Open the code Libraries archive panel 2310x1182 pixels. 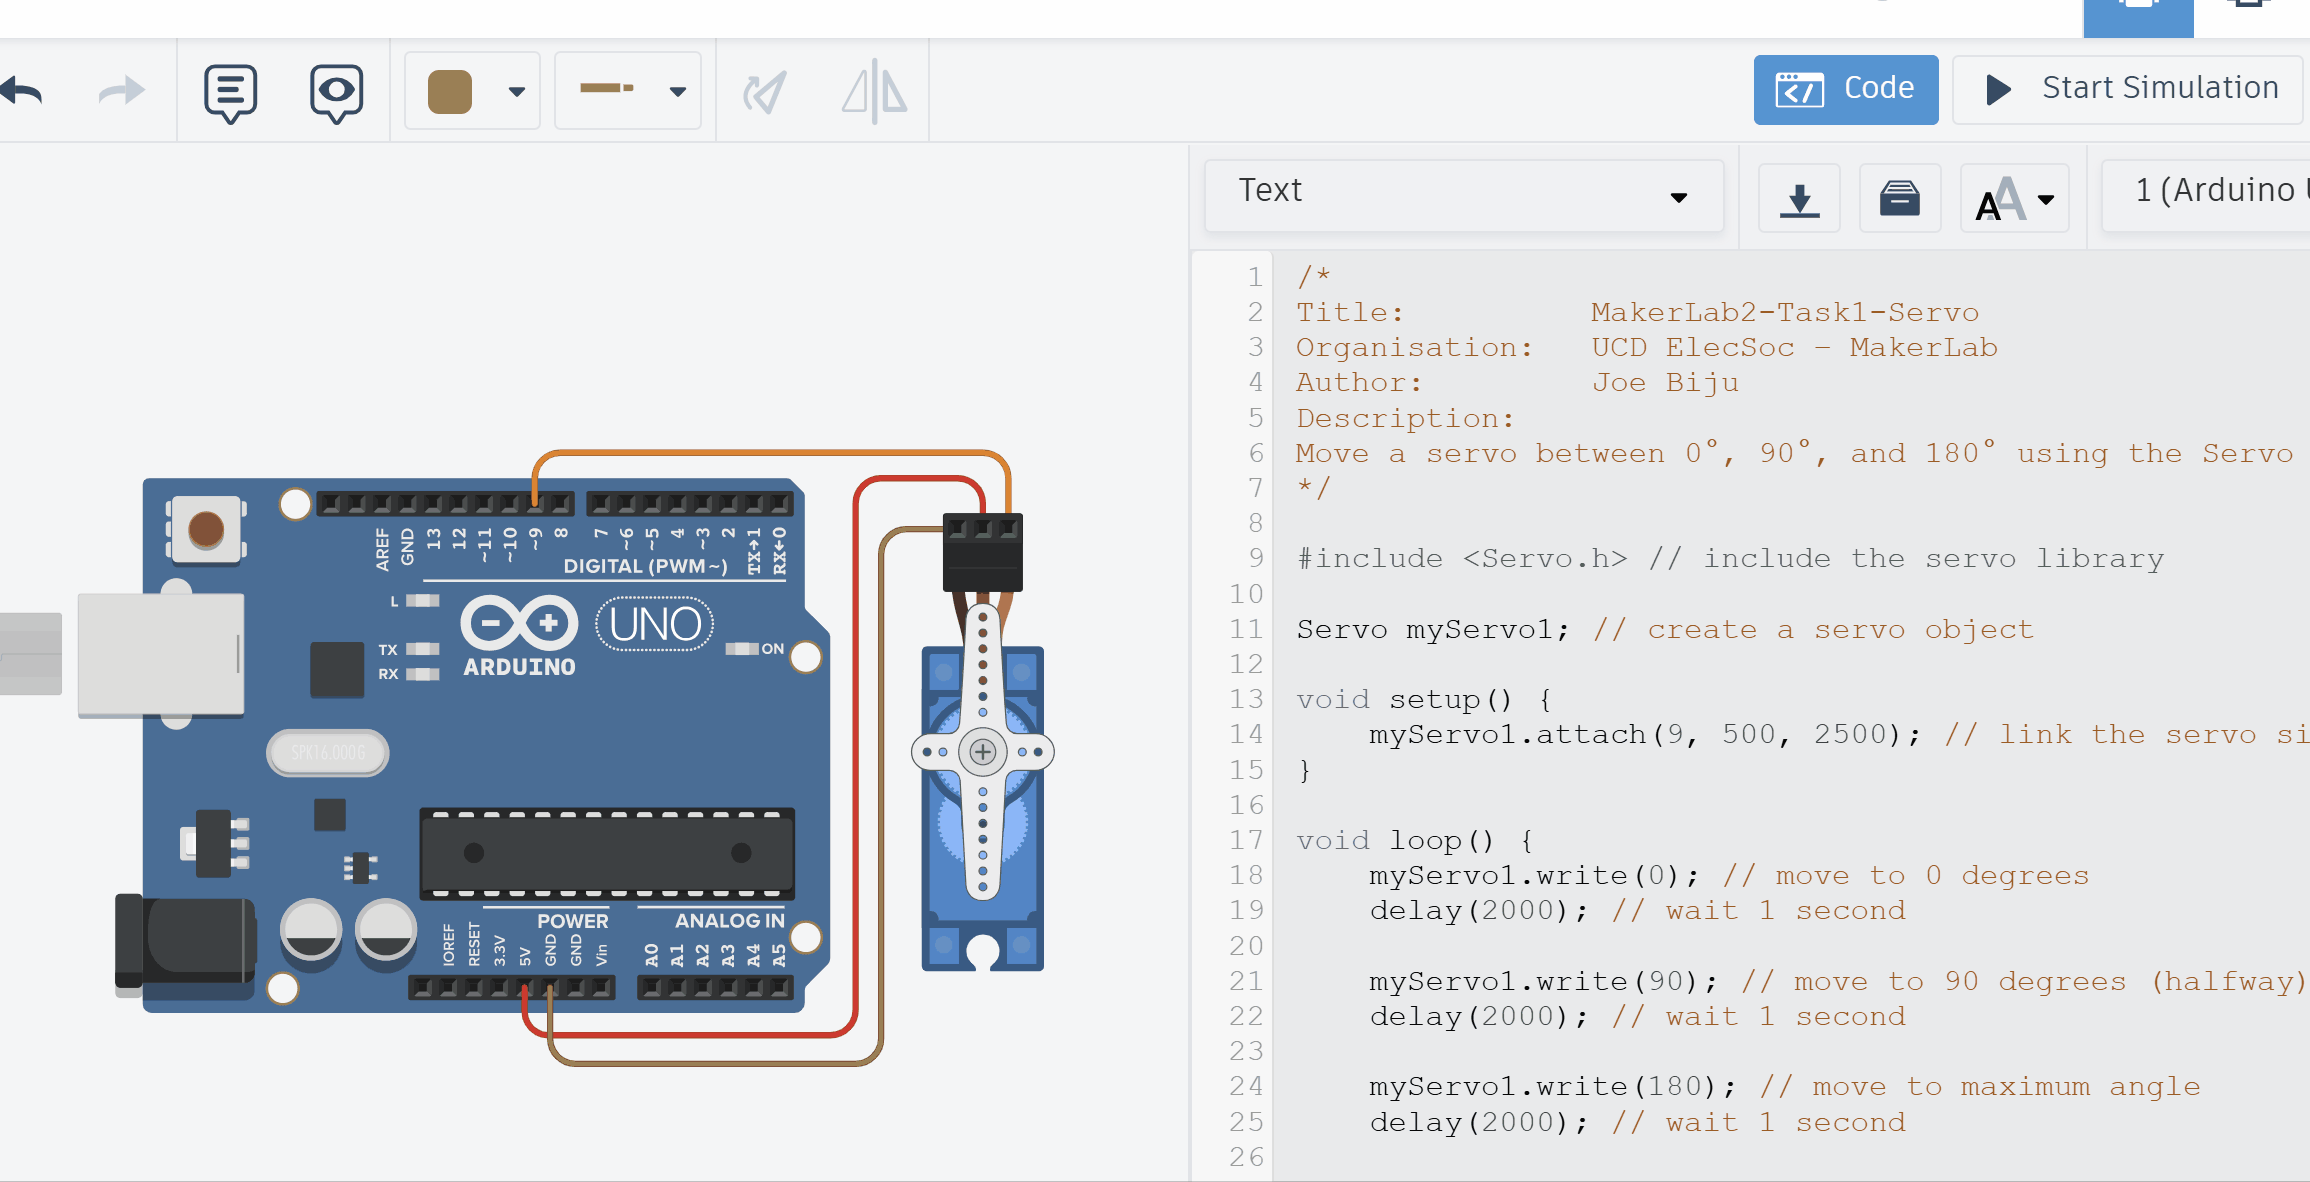point(1900,197)
